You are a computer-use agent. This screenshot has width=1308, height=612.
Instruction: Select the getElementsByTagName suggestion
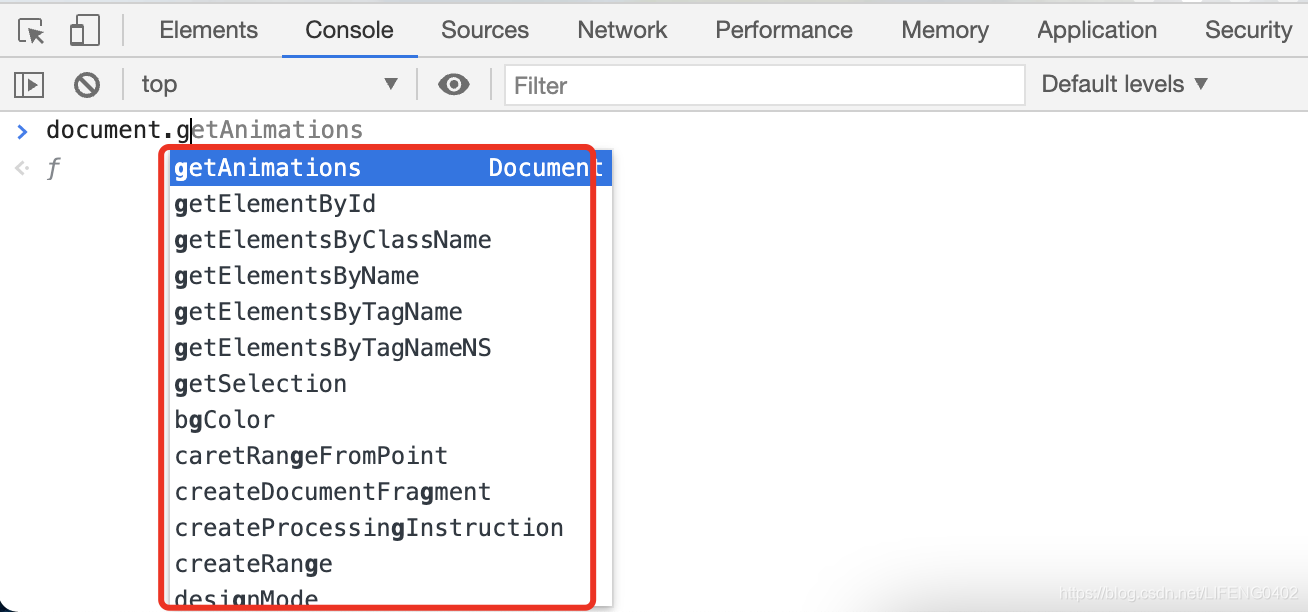pos(390,312)
